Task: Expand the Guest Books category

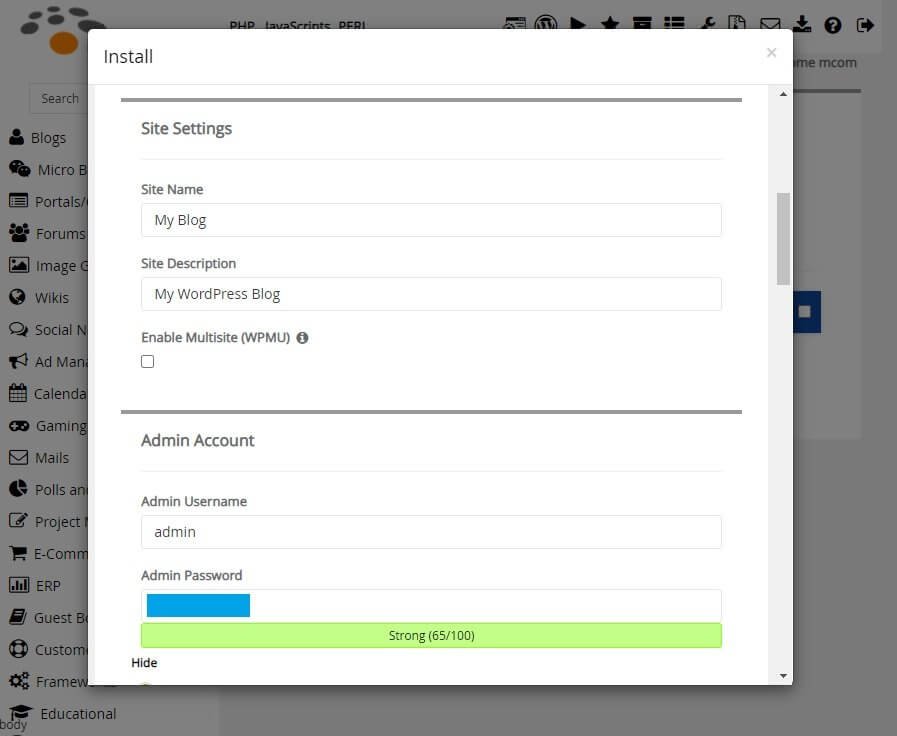Action: (49, 617)
